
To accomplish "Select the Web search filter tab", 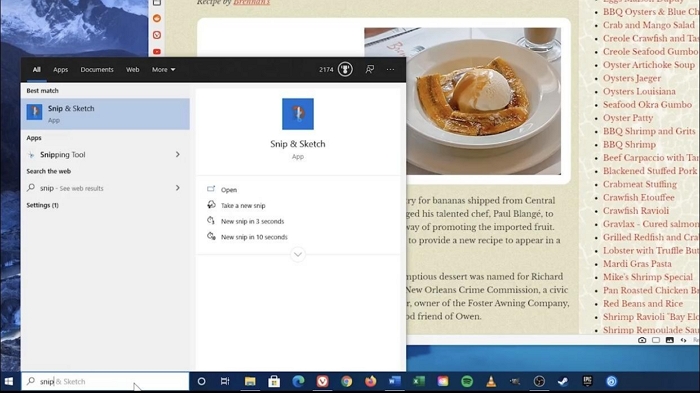I will 133,70.
